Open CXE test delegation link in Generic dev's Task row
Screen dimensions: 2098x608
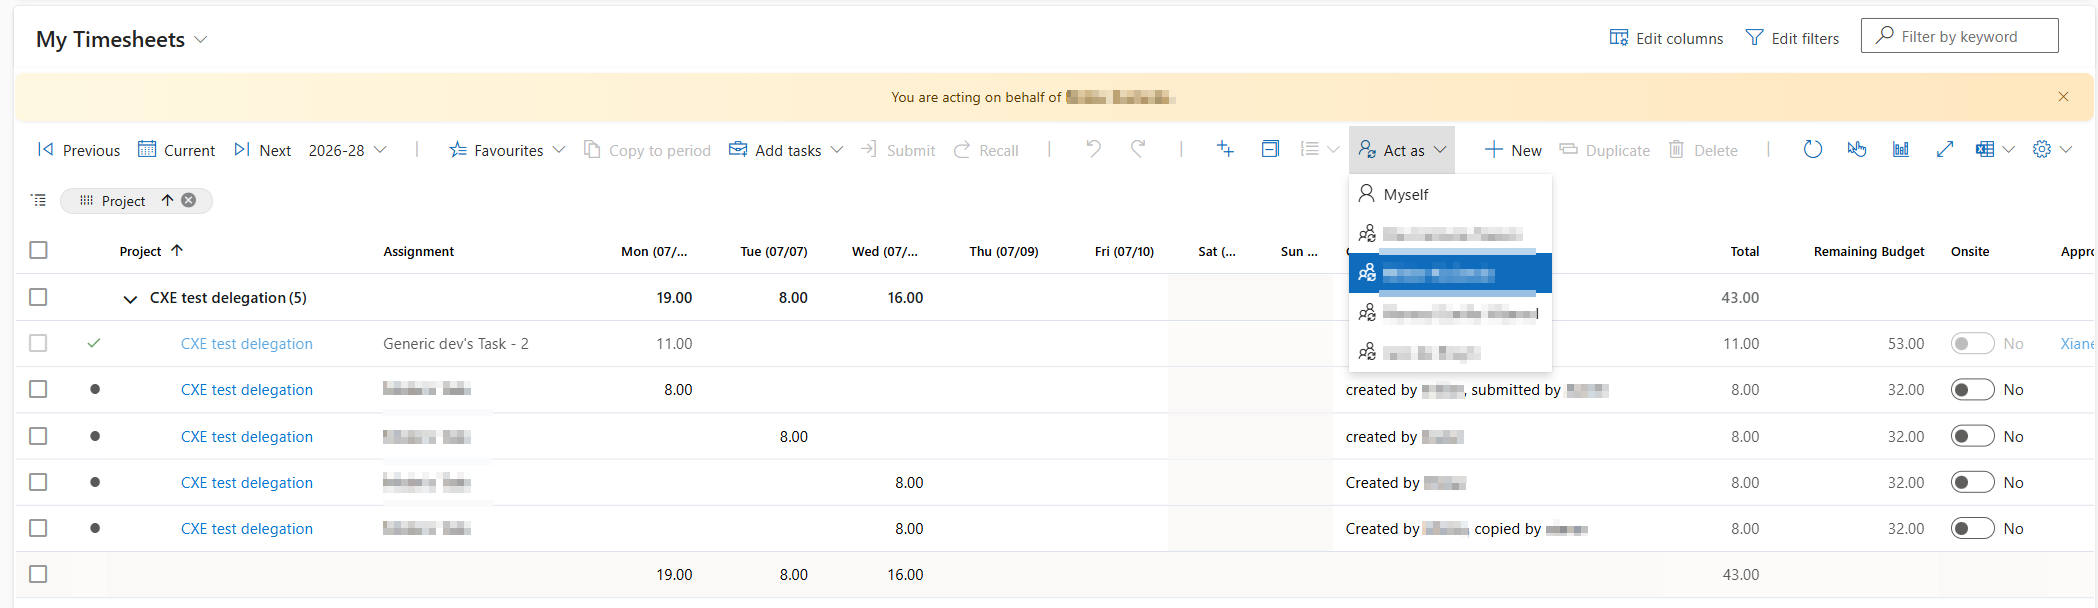(246, 343)
